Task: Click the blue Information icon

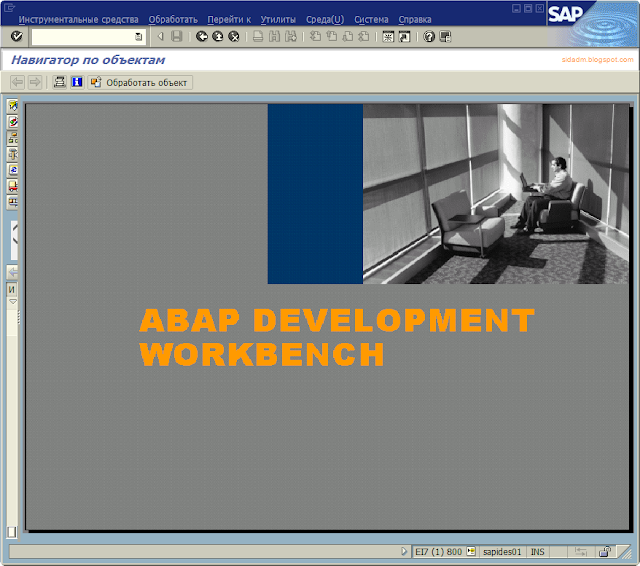Action: 77,82
